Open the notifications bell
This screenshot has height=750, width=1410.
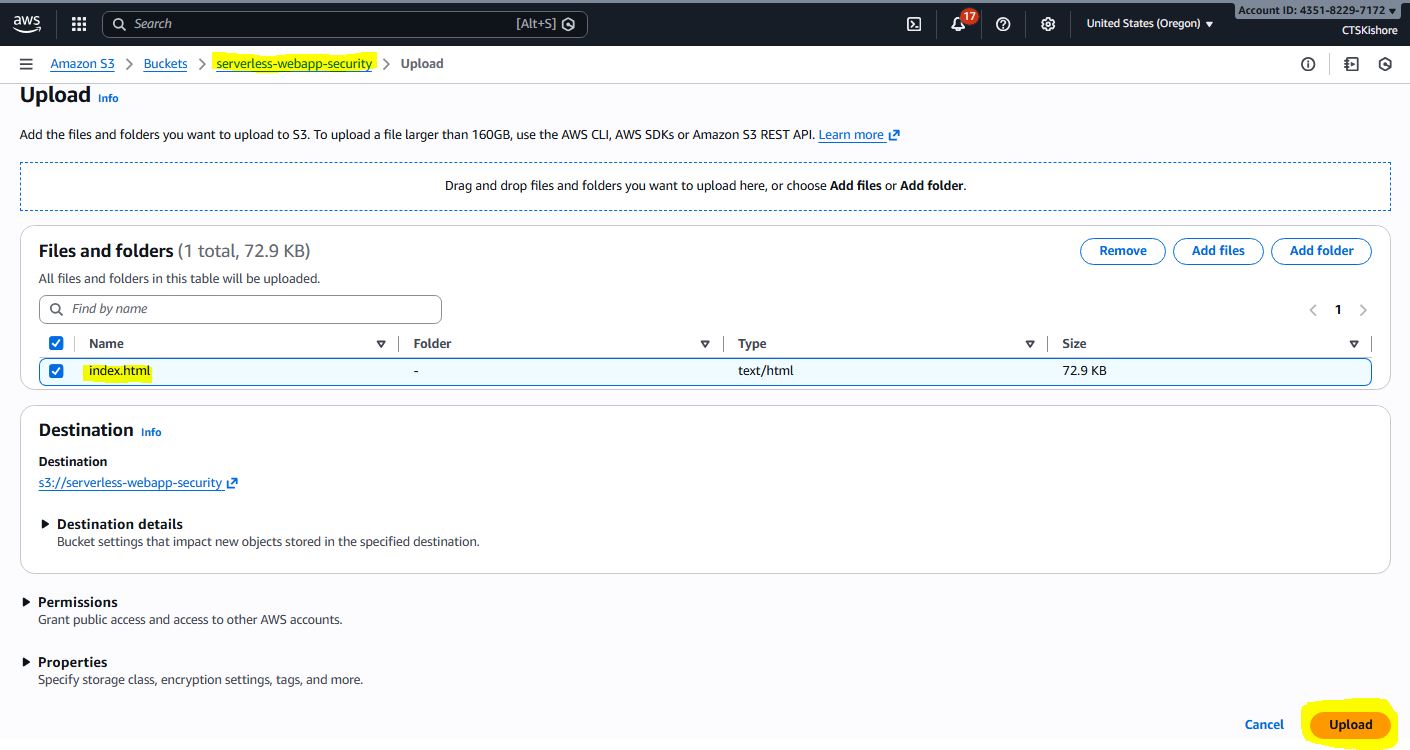point(958,24)
